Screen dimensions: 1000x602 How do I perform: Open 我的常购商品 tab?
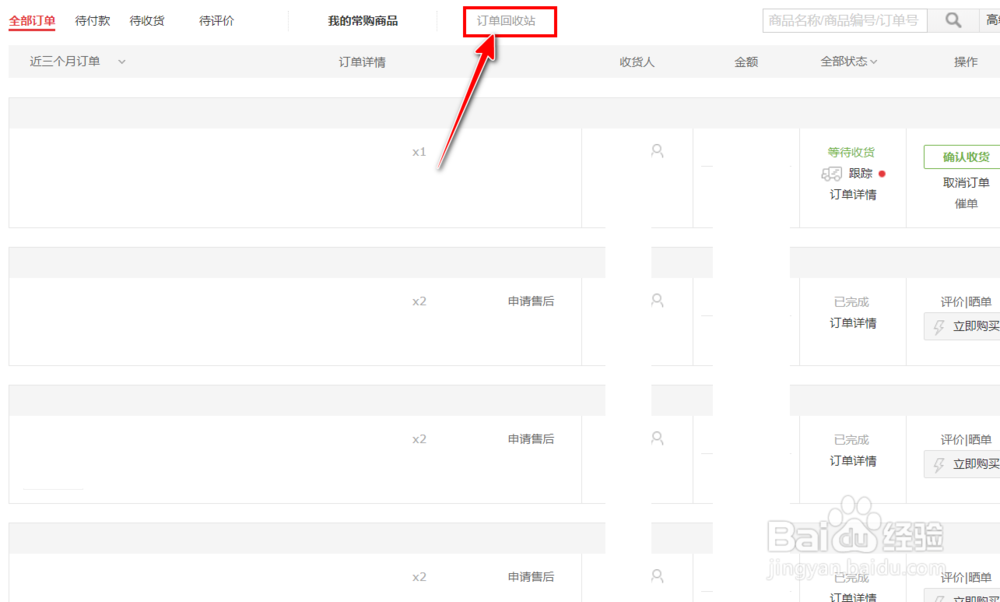tap(363, 21)
